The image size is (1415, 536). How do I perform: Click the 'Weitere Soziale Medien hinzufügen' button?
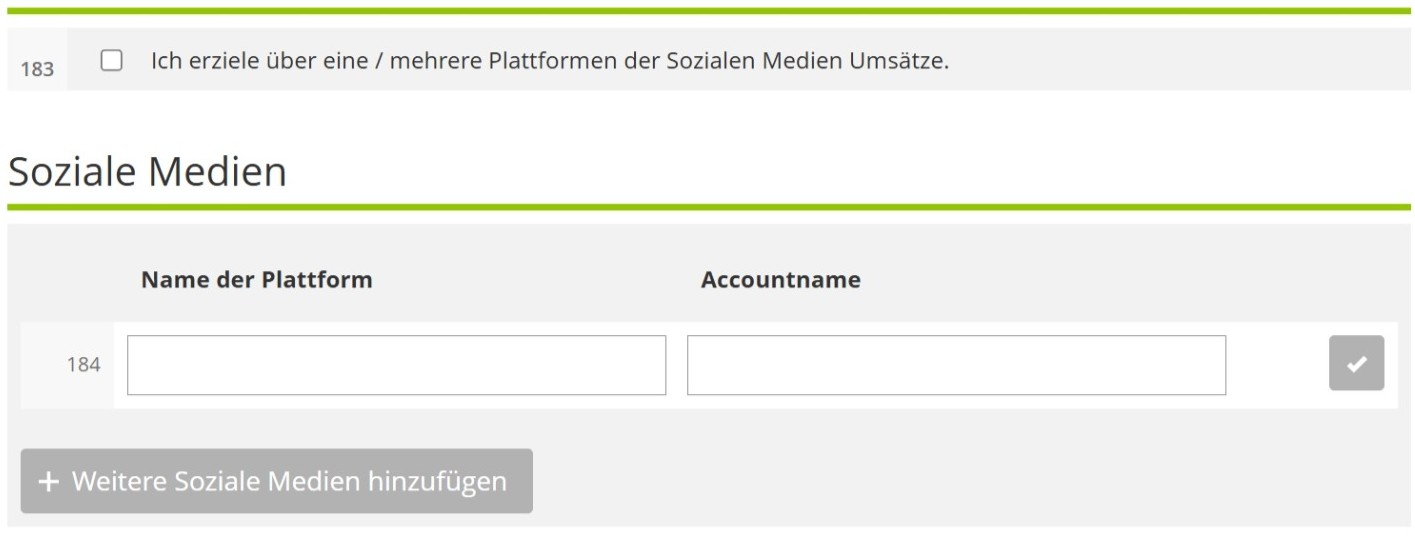click(x=277, y=481)
